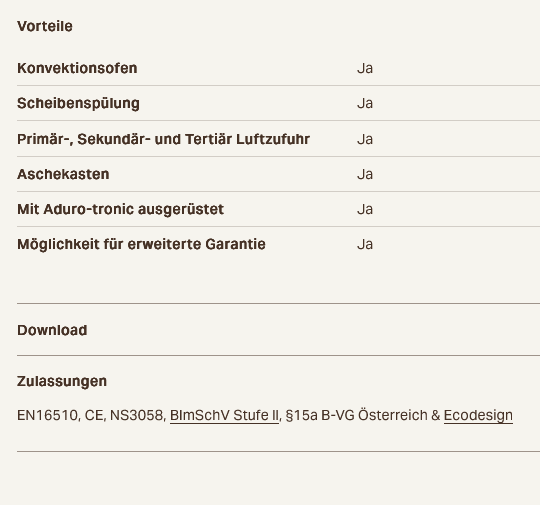The width and height of the screenshot is (540, 505).
Task: Click the Konvektionsofen row label
Action: pyautogui.click(x=77, y=68)
